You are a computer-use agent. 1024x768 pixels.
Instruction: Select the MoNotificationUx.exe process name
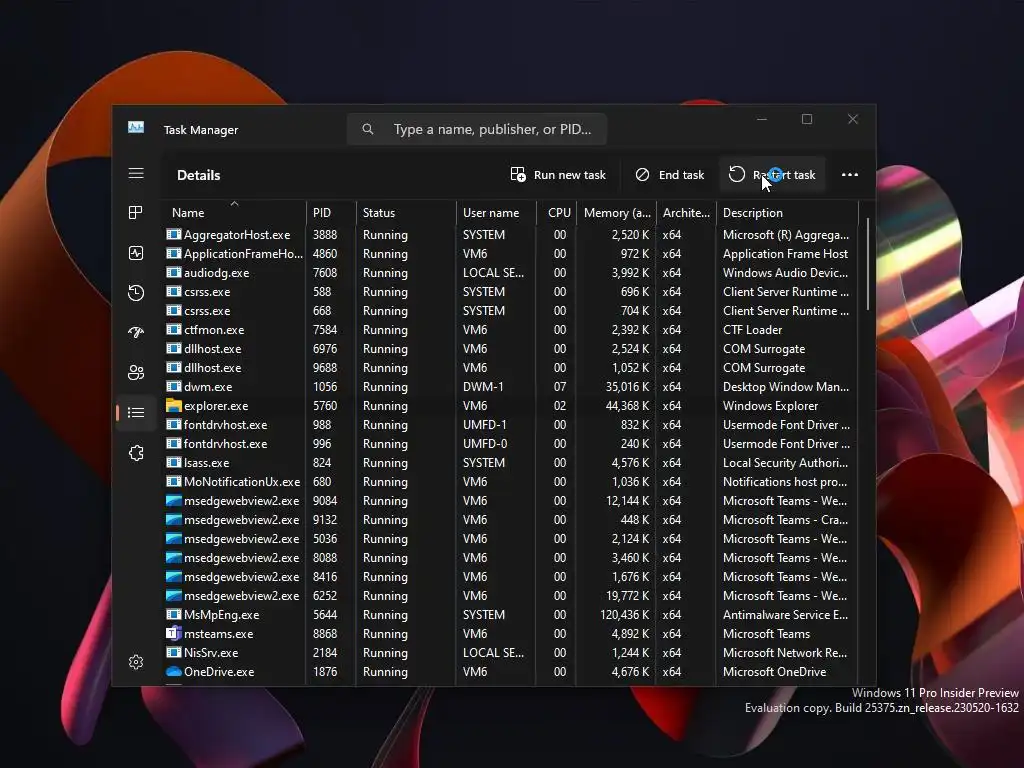tap(242, 482)
